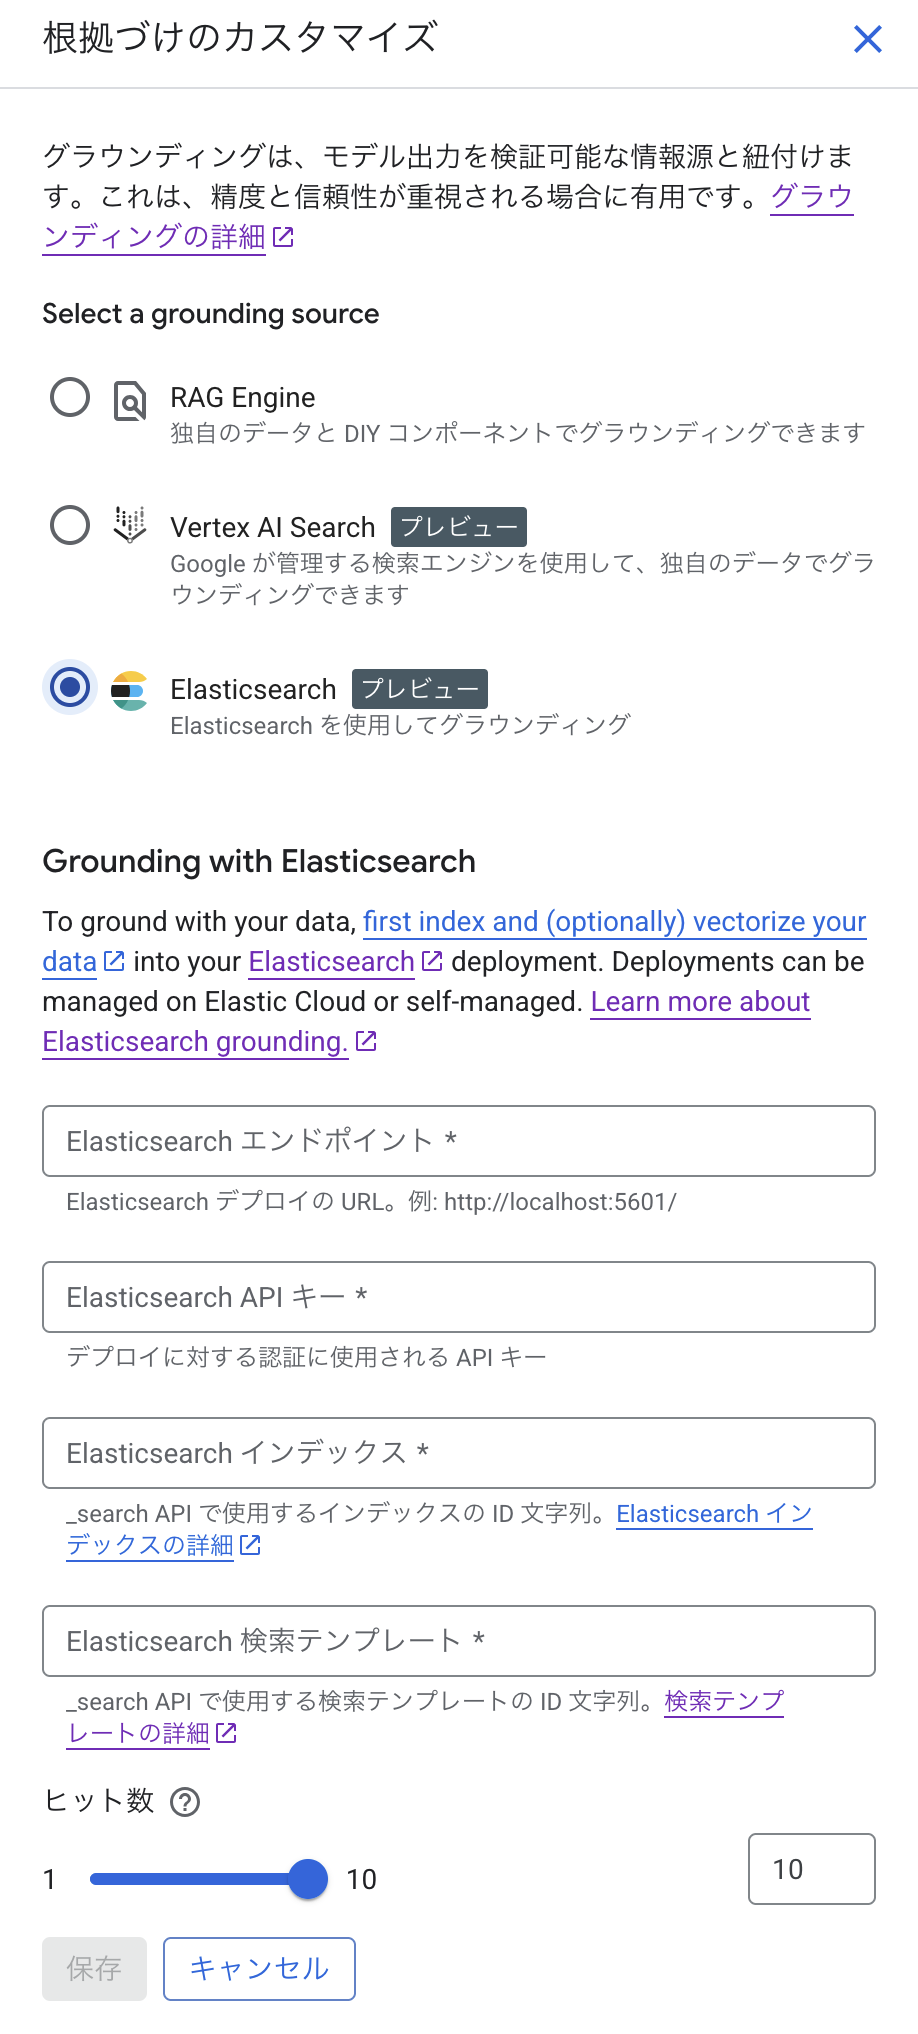
Task: Click external link icon after インデックスの詳細
Action: tap(250, 1545)
